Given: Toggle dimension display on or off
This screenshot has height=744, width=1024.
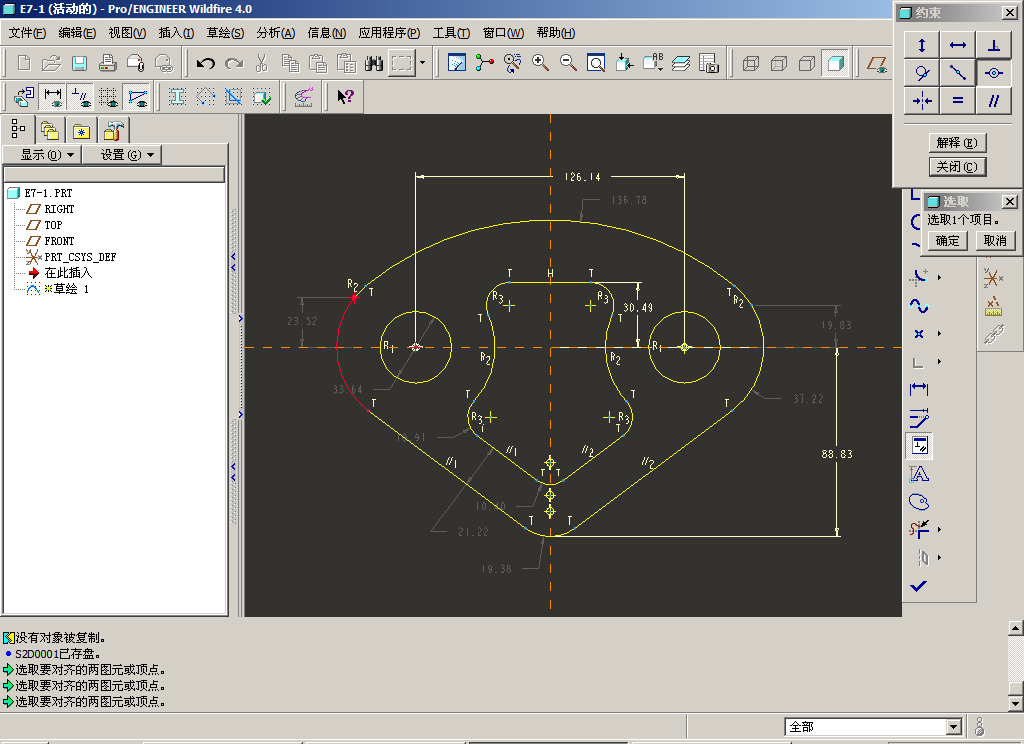Looking at the screenshot, I should click(x=53, y=97).
